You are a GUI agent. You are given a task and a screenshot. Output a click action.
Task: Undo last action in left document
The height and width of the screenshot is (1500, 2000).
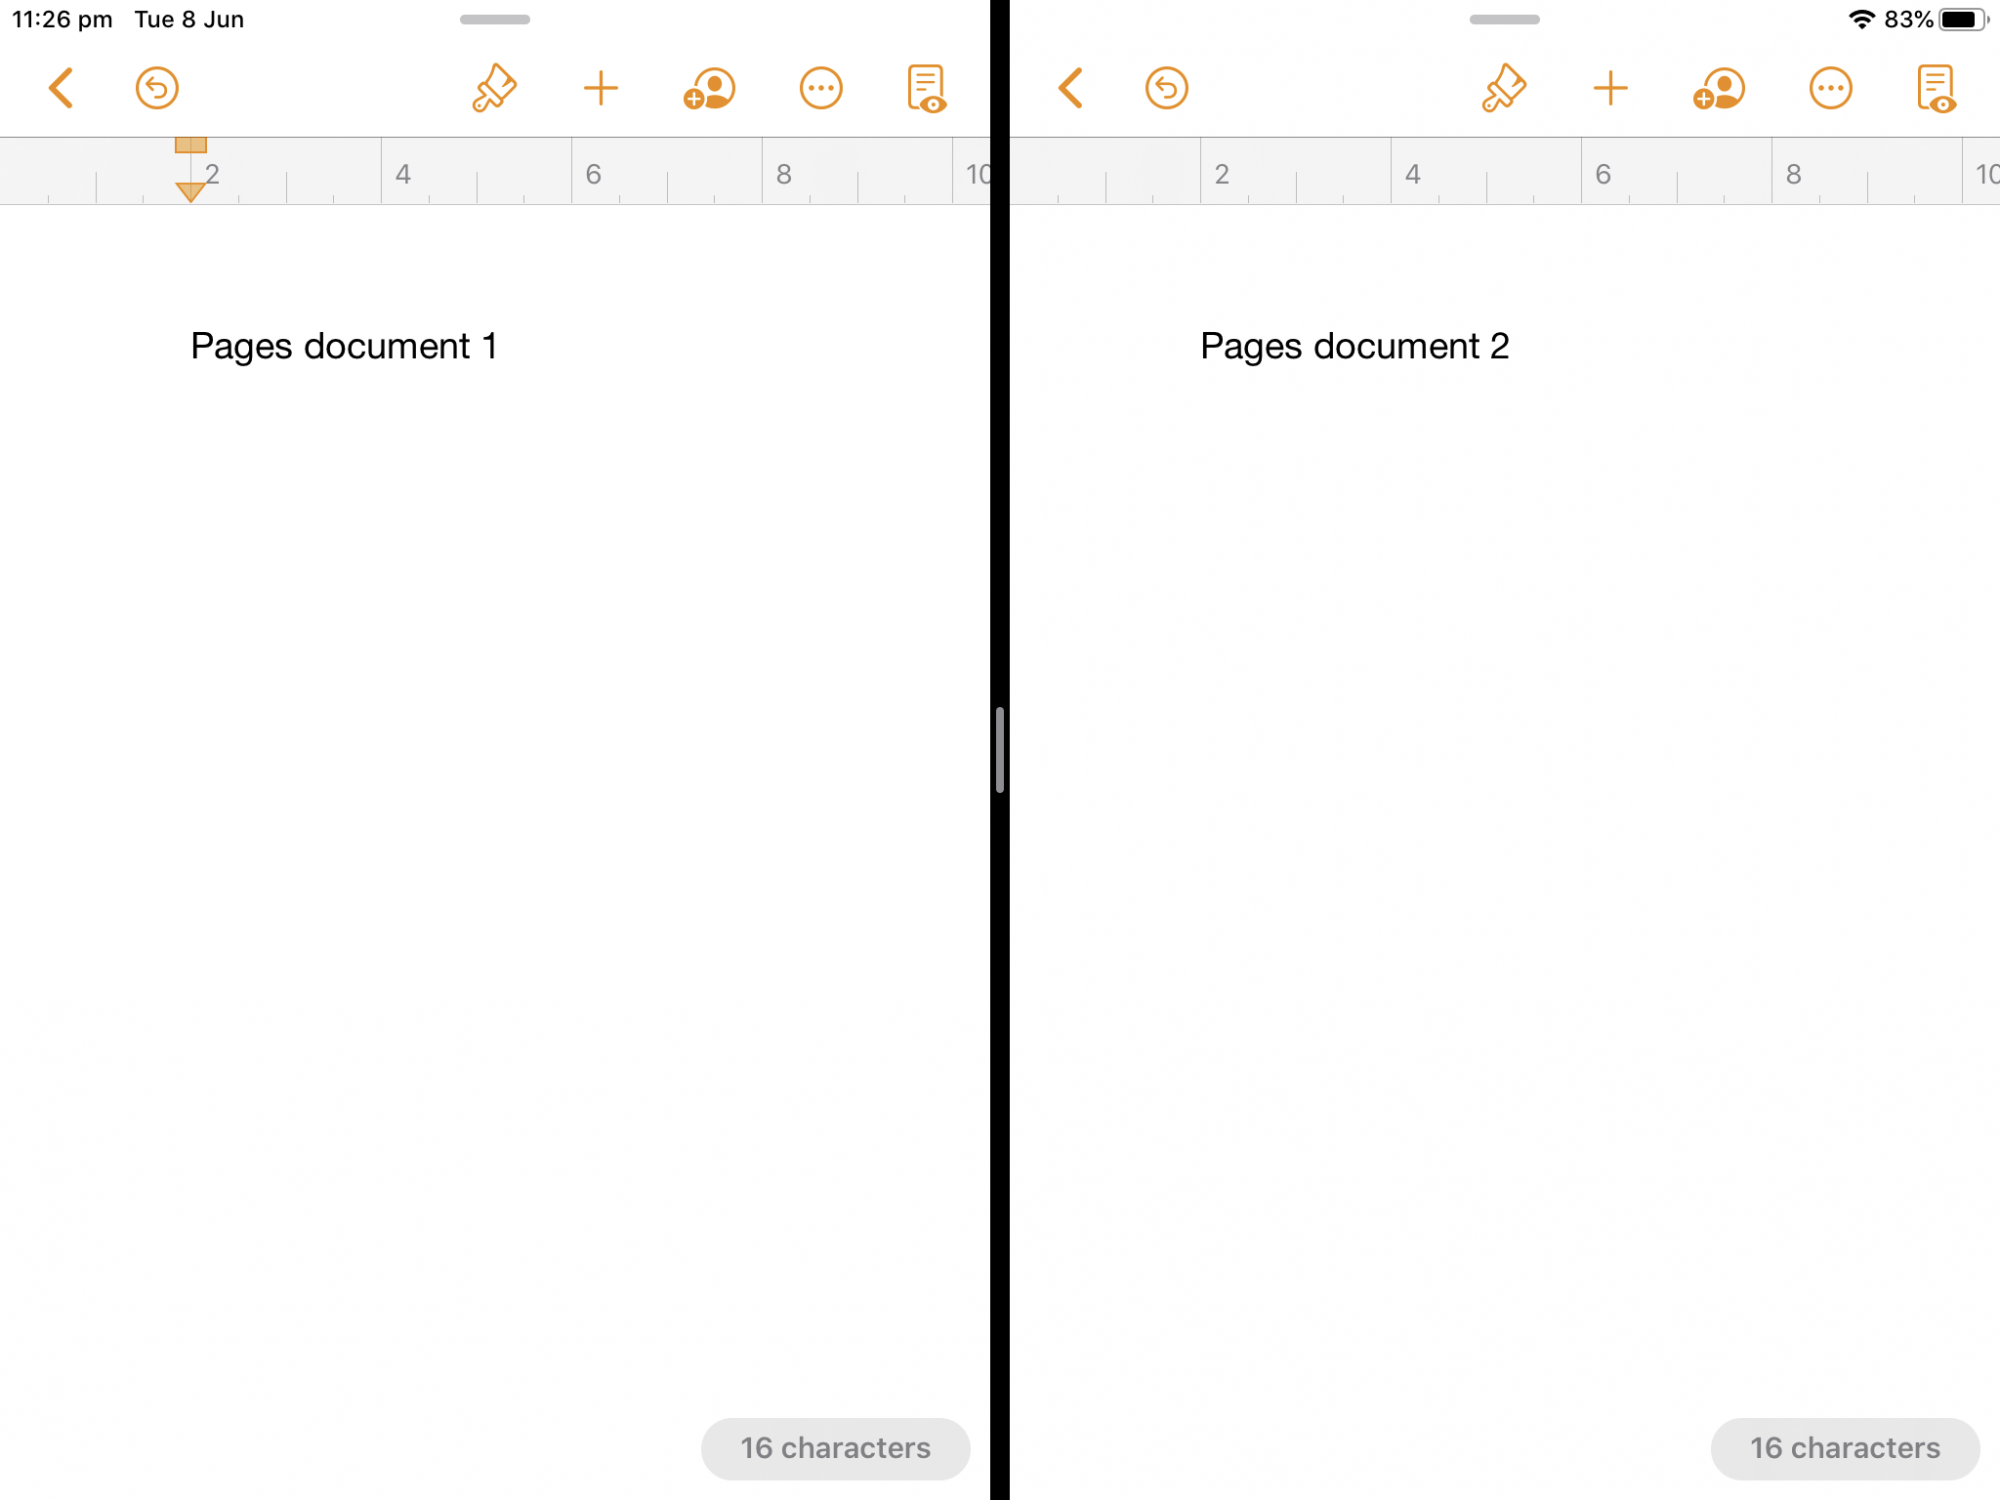coord(157,88)
